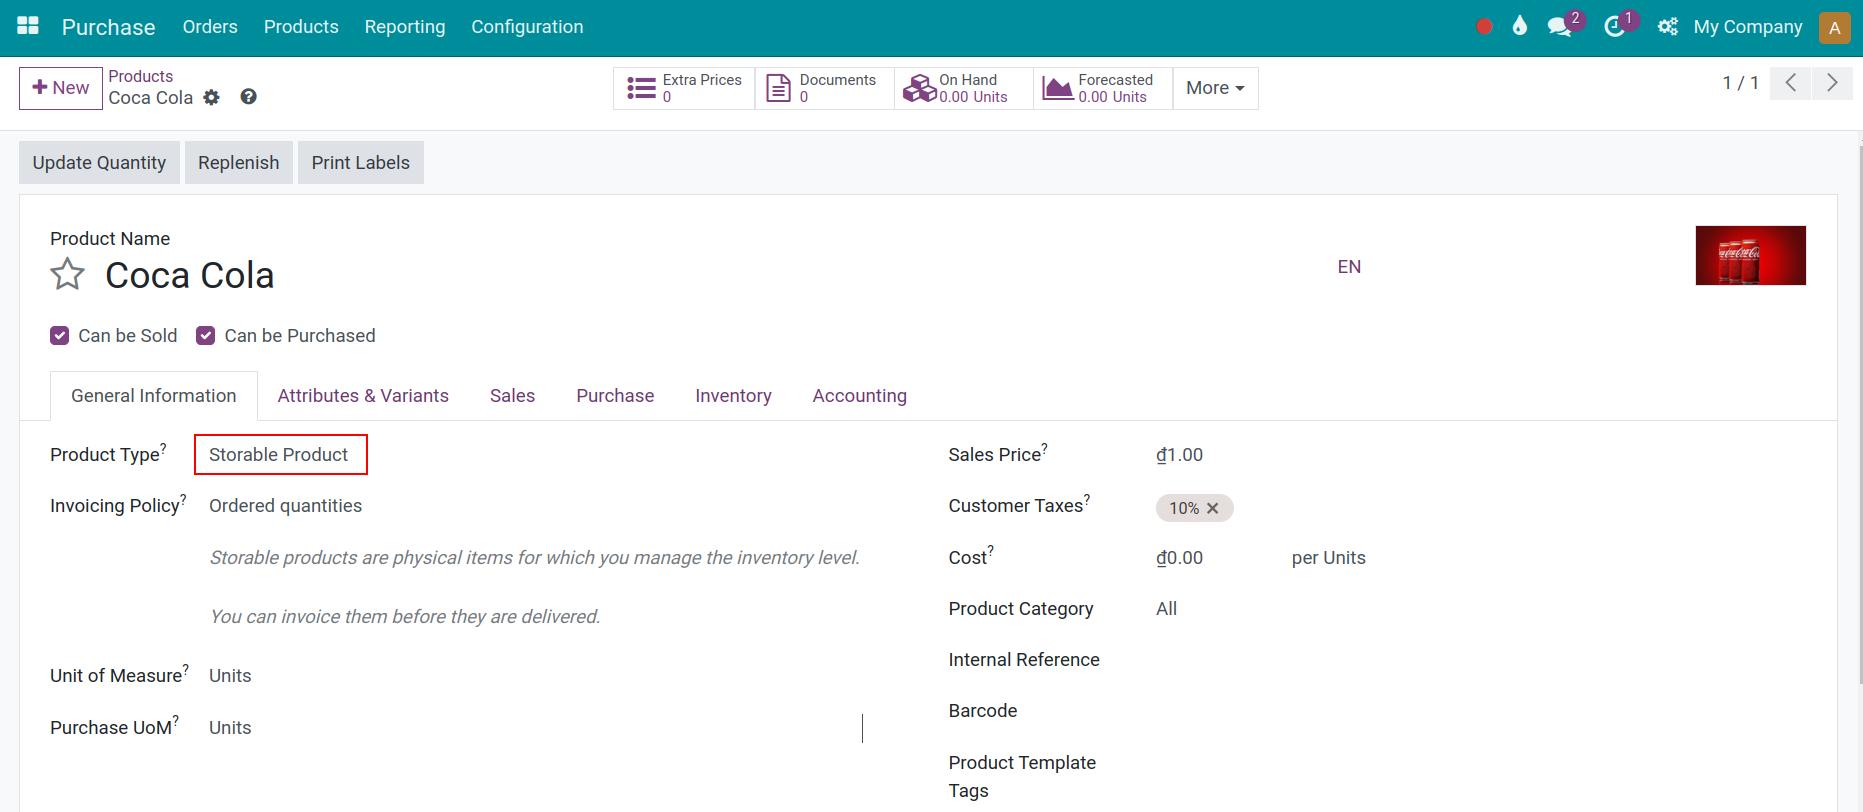
Task: Click the Barcode field
Action: click(1480, 711)
